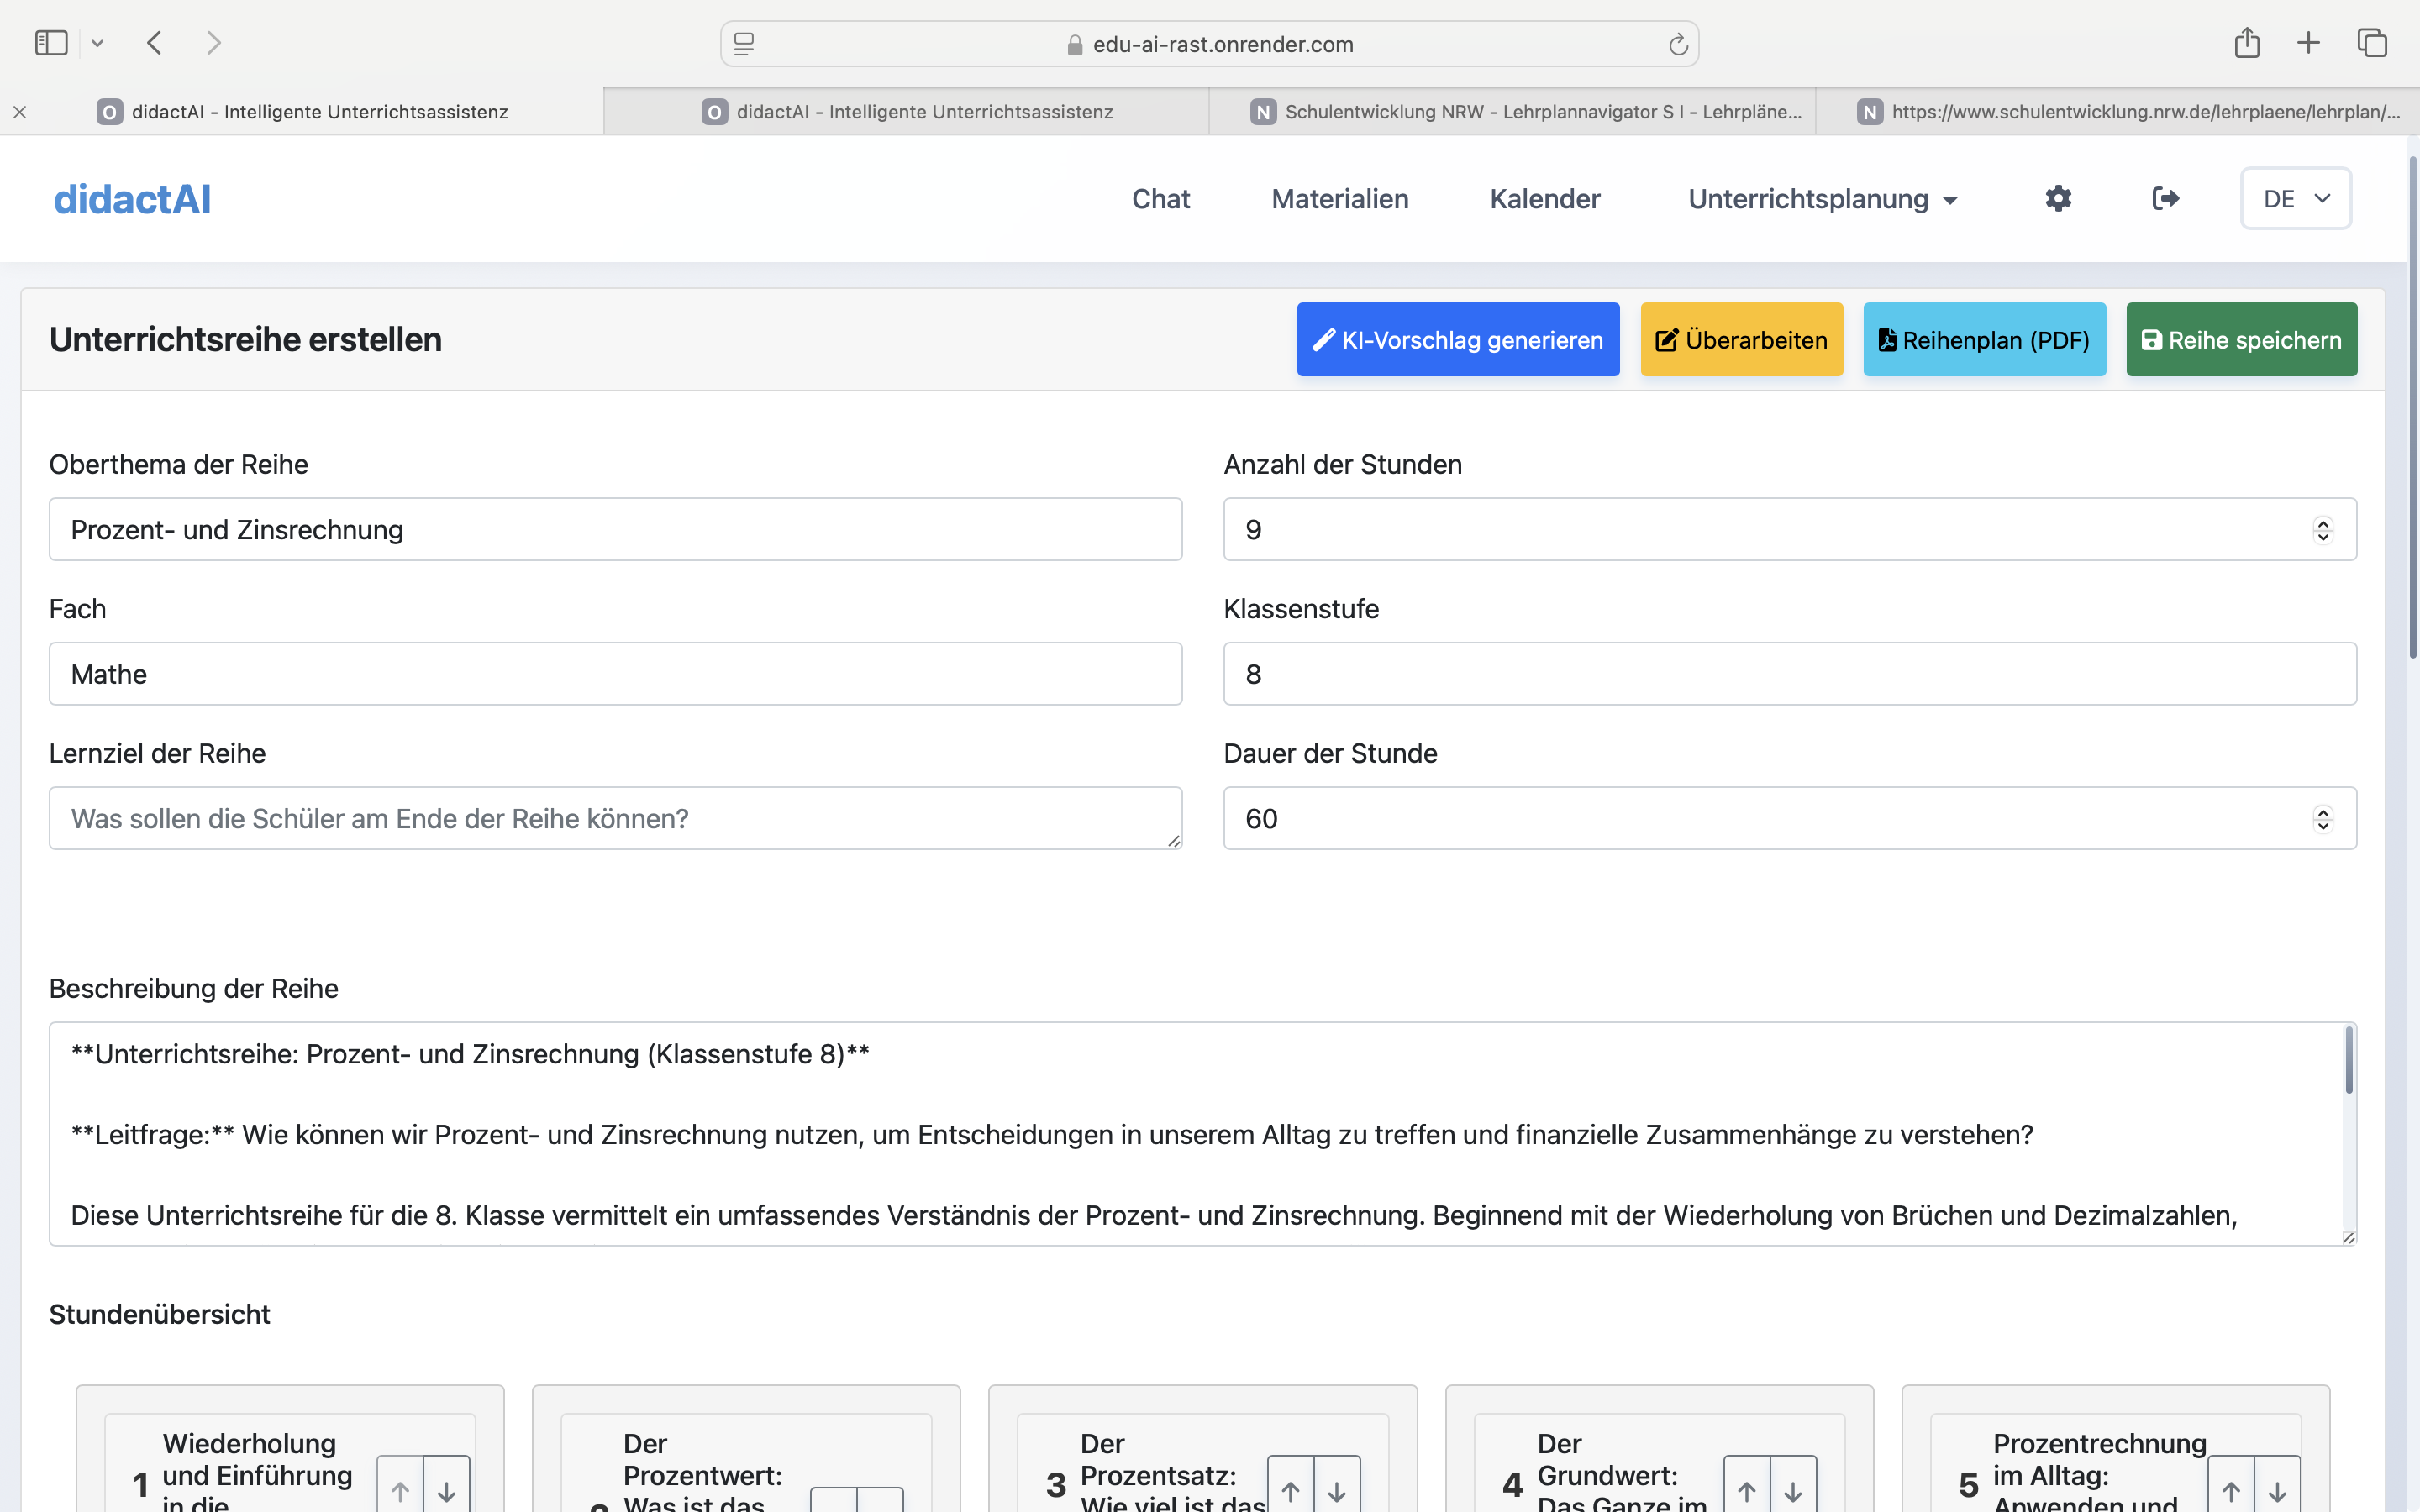Click the Lernziel der Reihe textarea
2420x1512 pixels.
click(615, 818)
